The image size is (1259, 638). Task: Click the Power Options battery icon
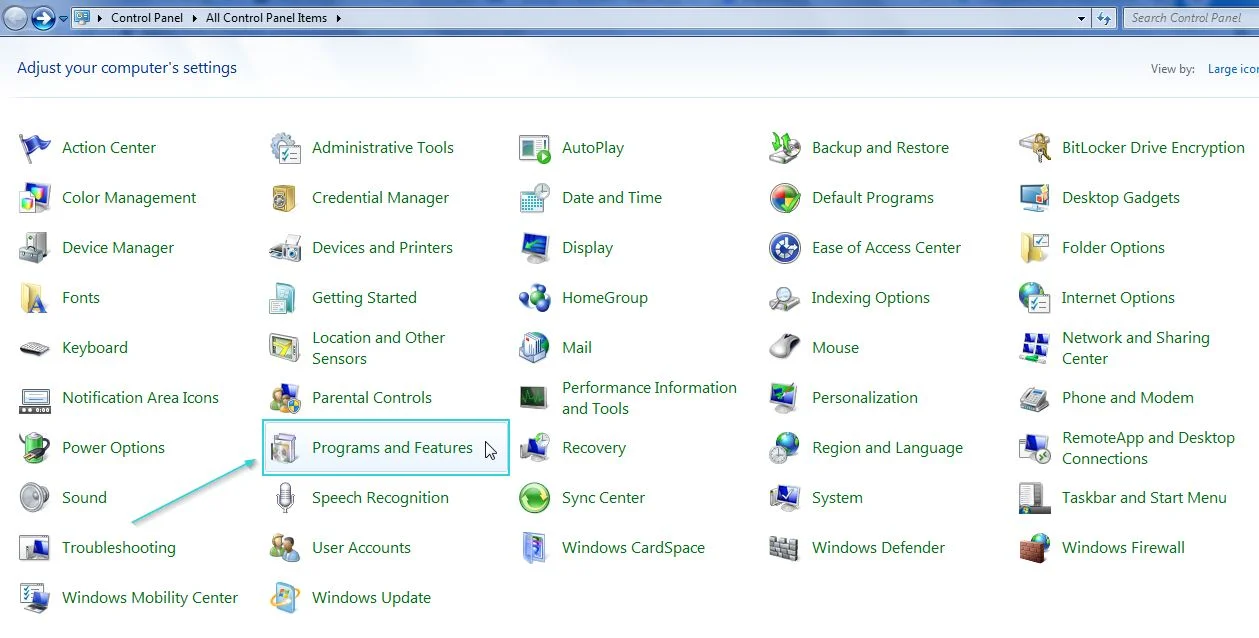[35, 448]
